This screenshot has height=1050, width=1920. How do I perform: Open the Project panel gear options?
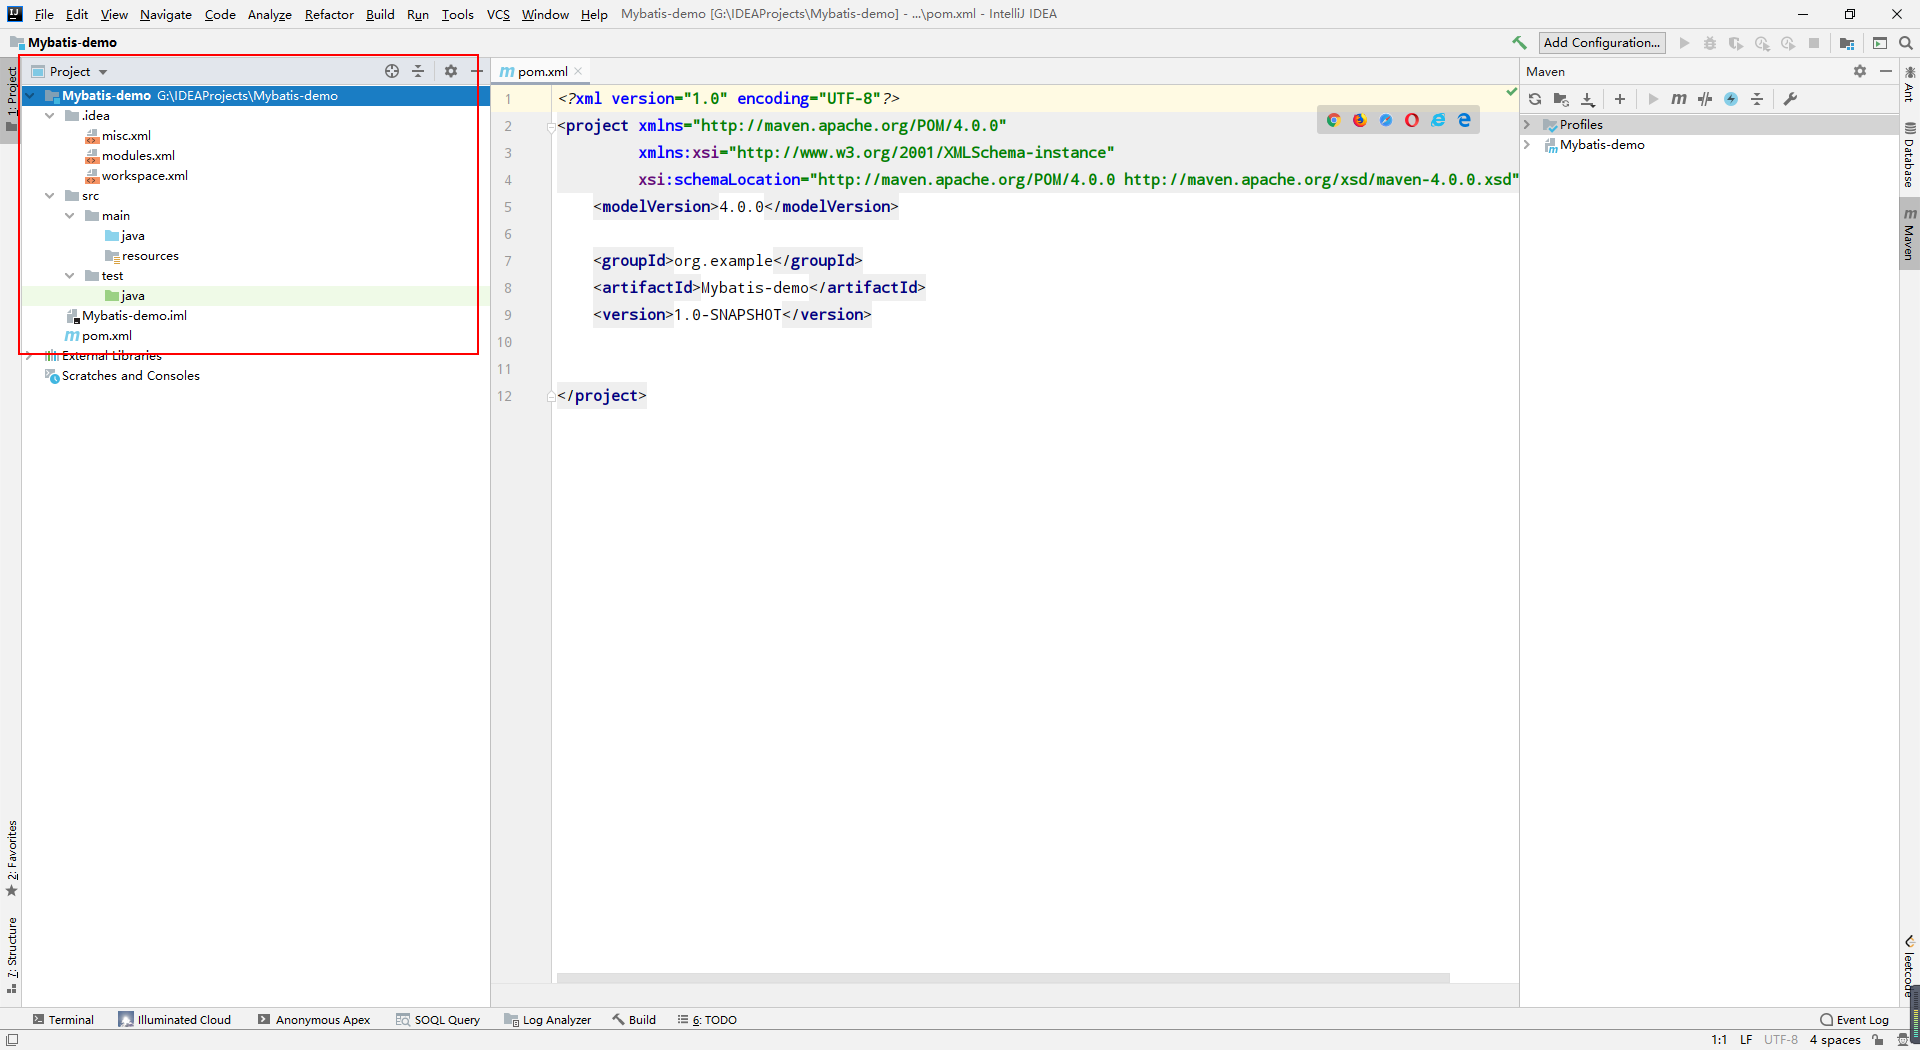pyautogui.click(x=451, y=71)
